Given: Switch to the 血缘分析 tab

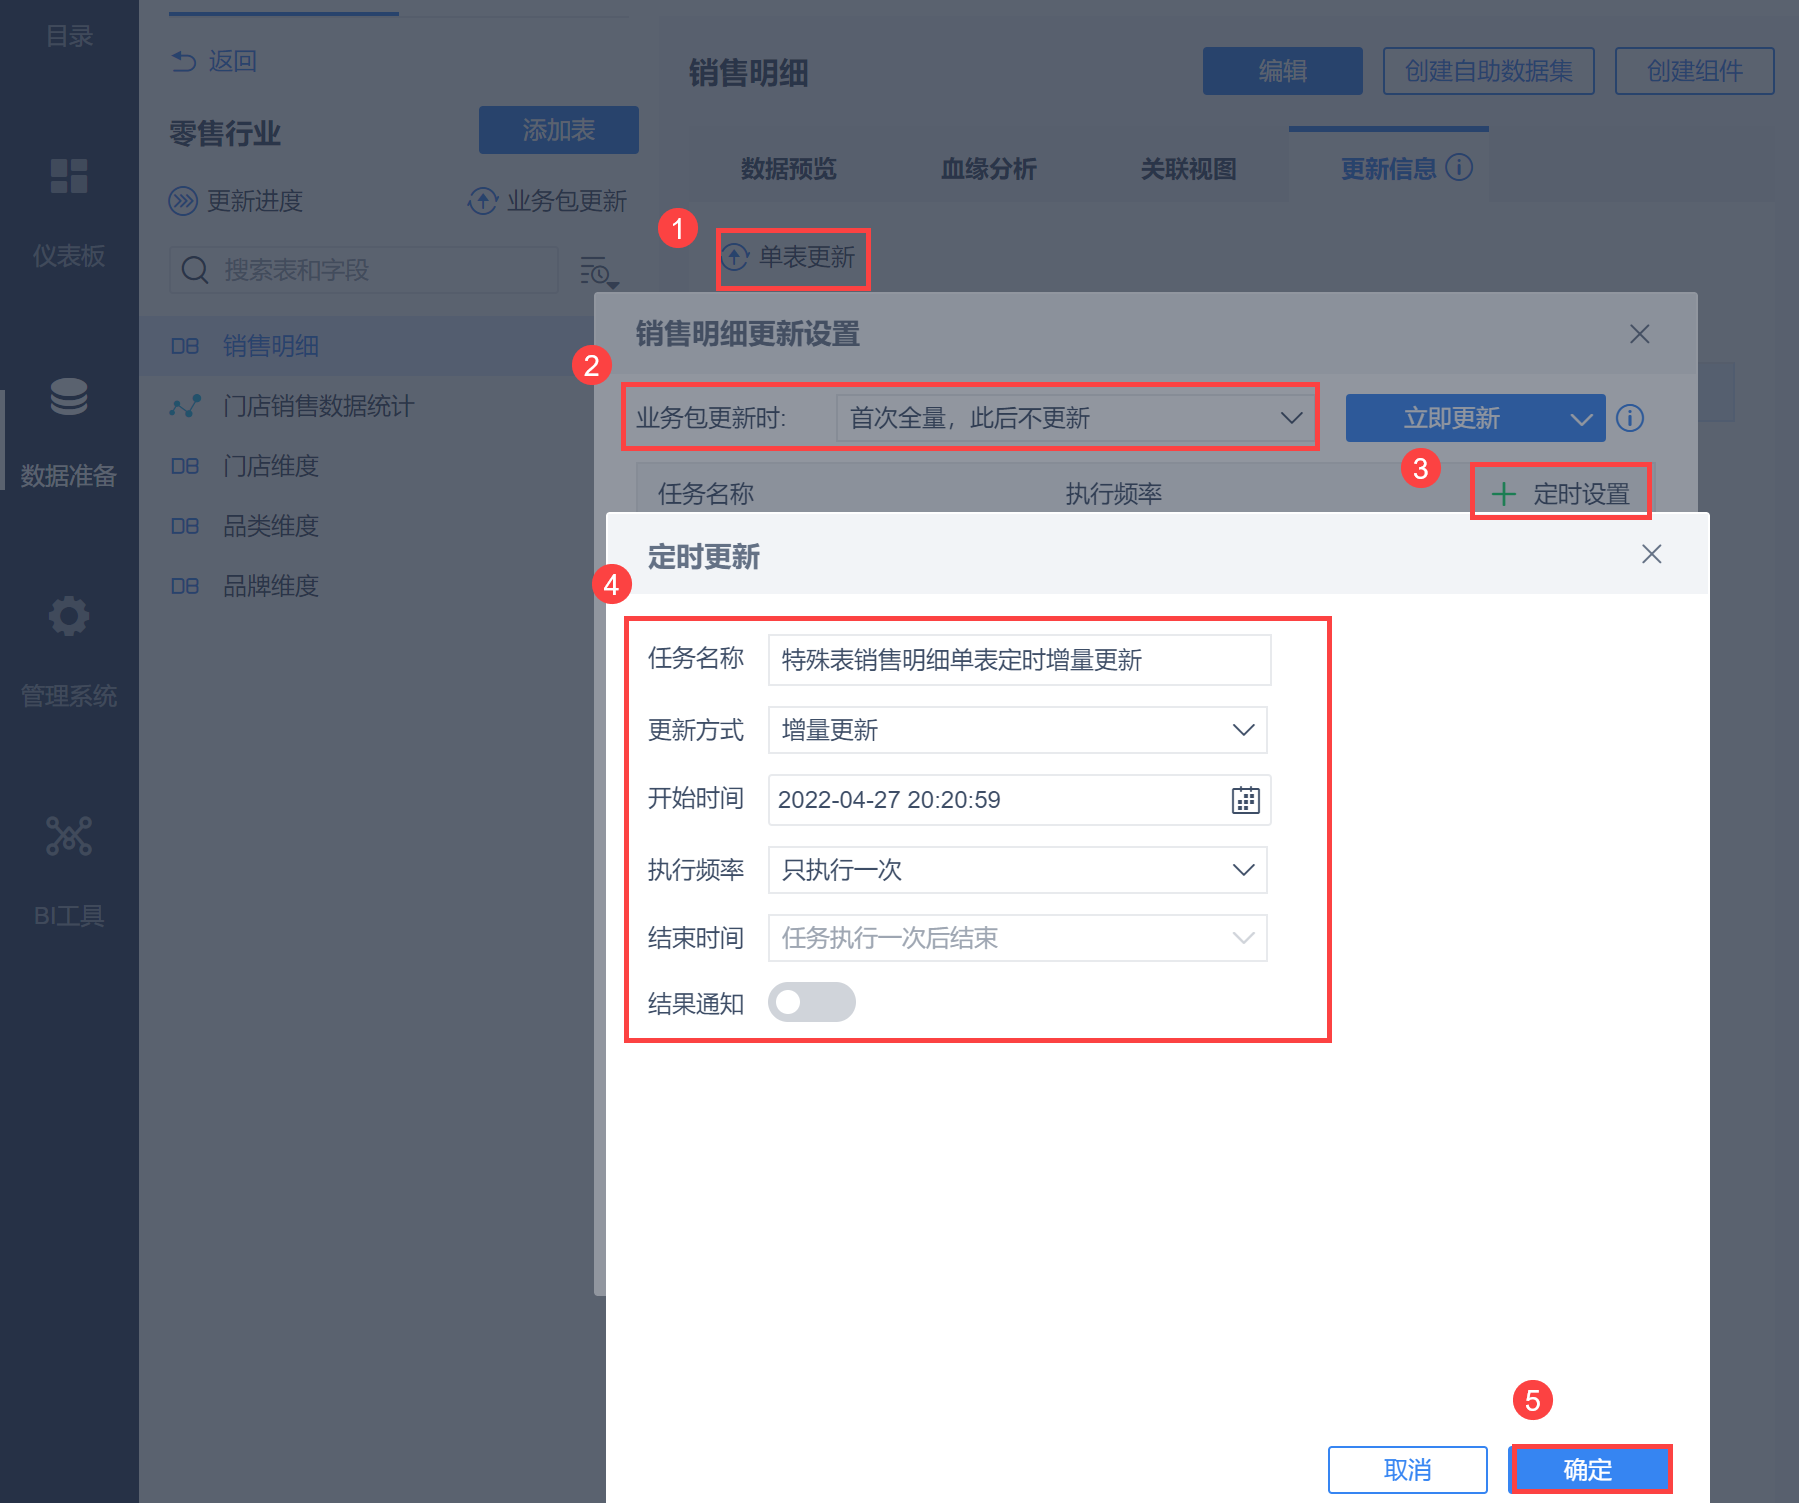Looking at the screenshot, I should pos(988,169).
